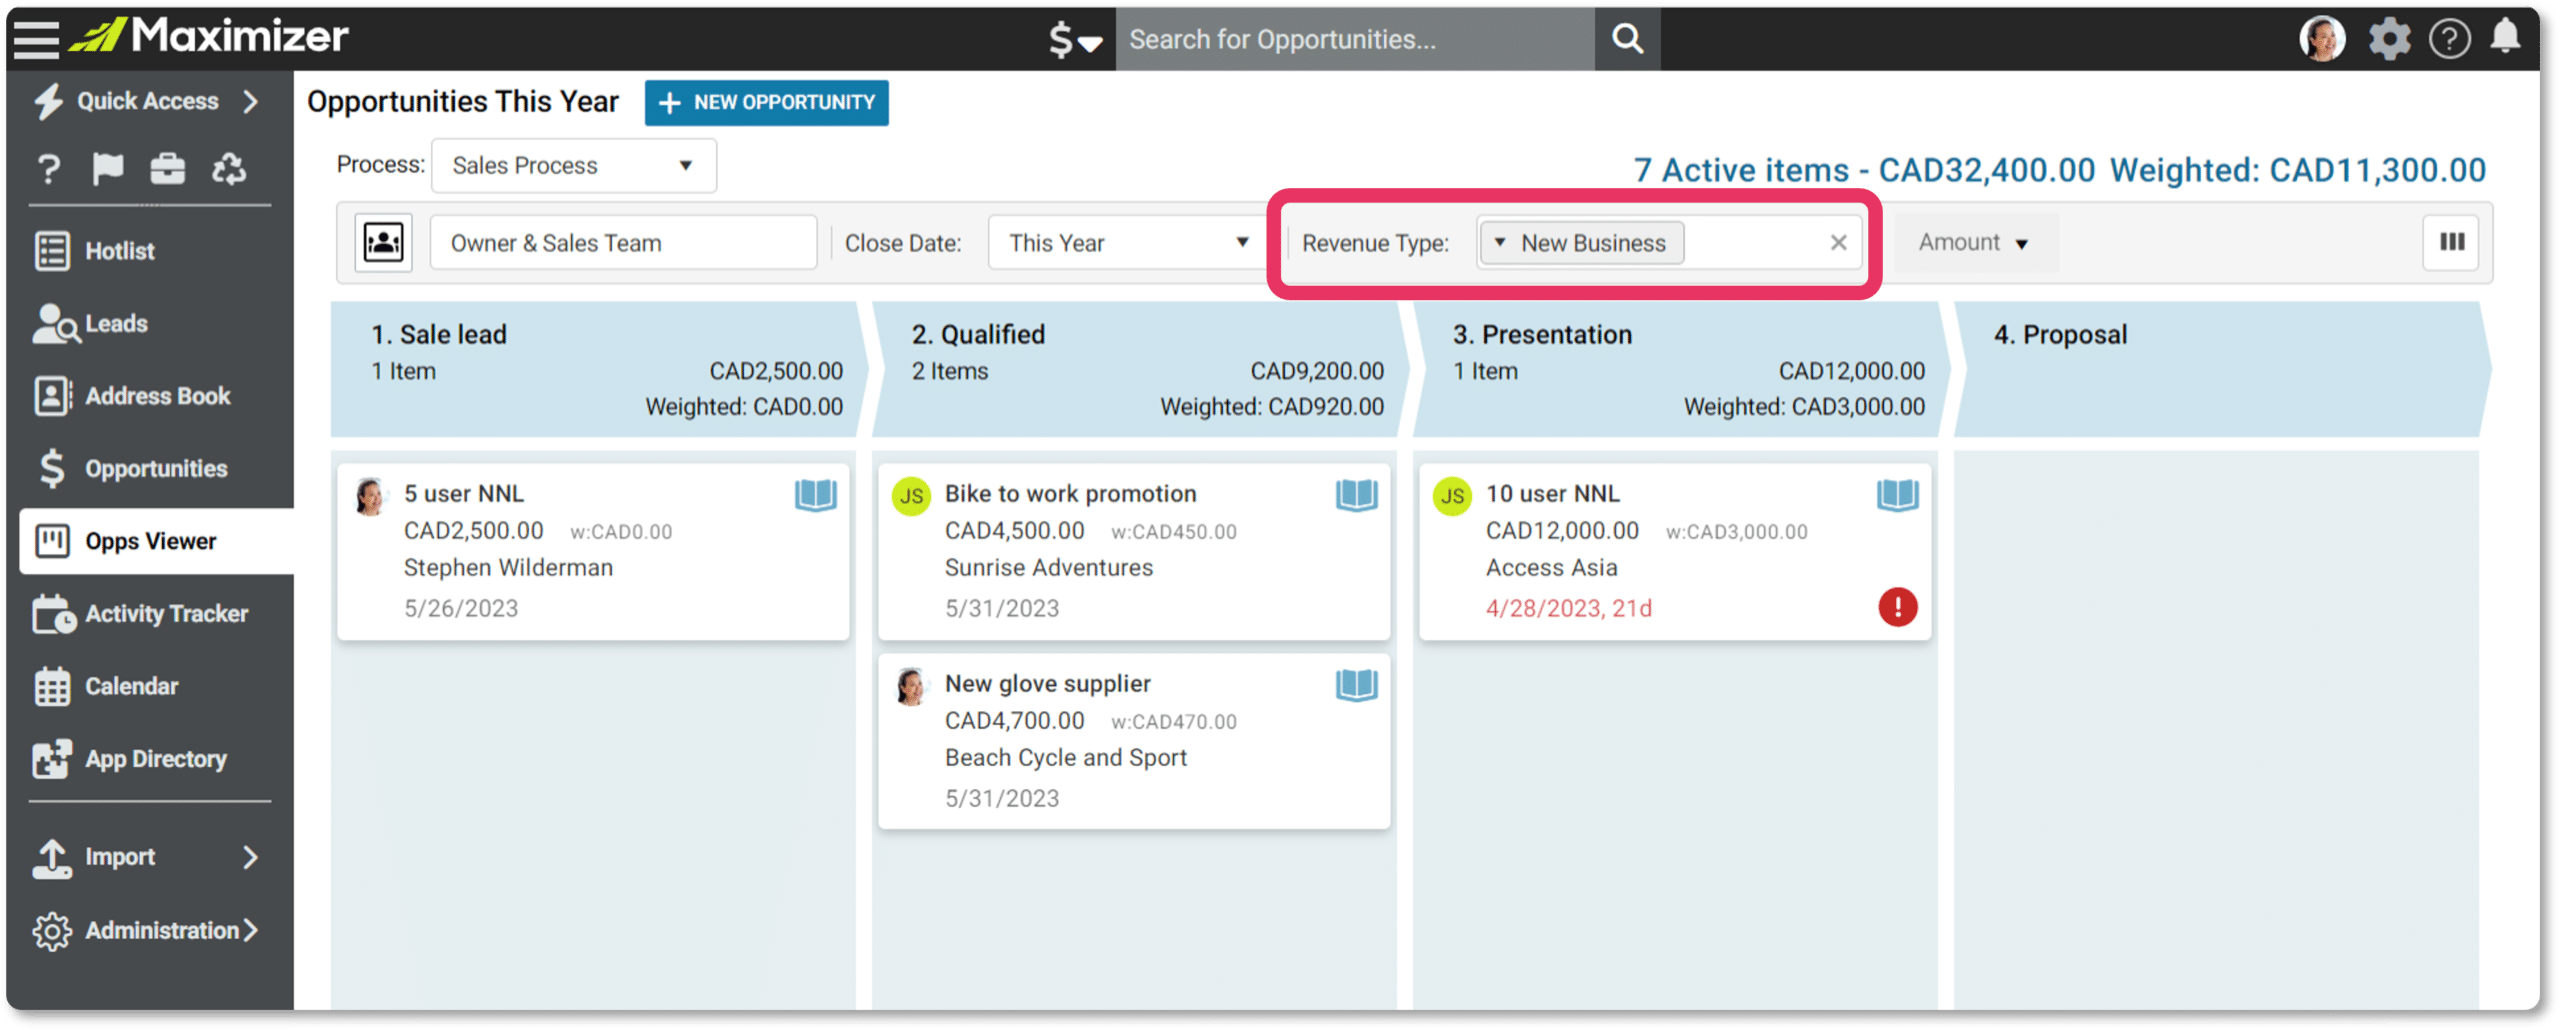The image size is (2560, 1030).
Task: Open the This Year close date dropdown
Action: 1128,243
